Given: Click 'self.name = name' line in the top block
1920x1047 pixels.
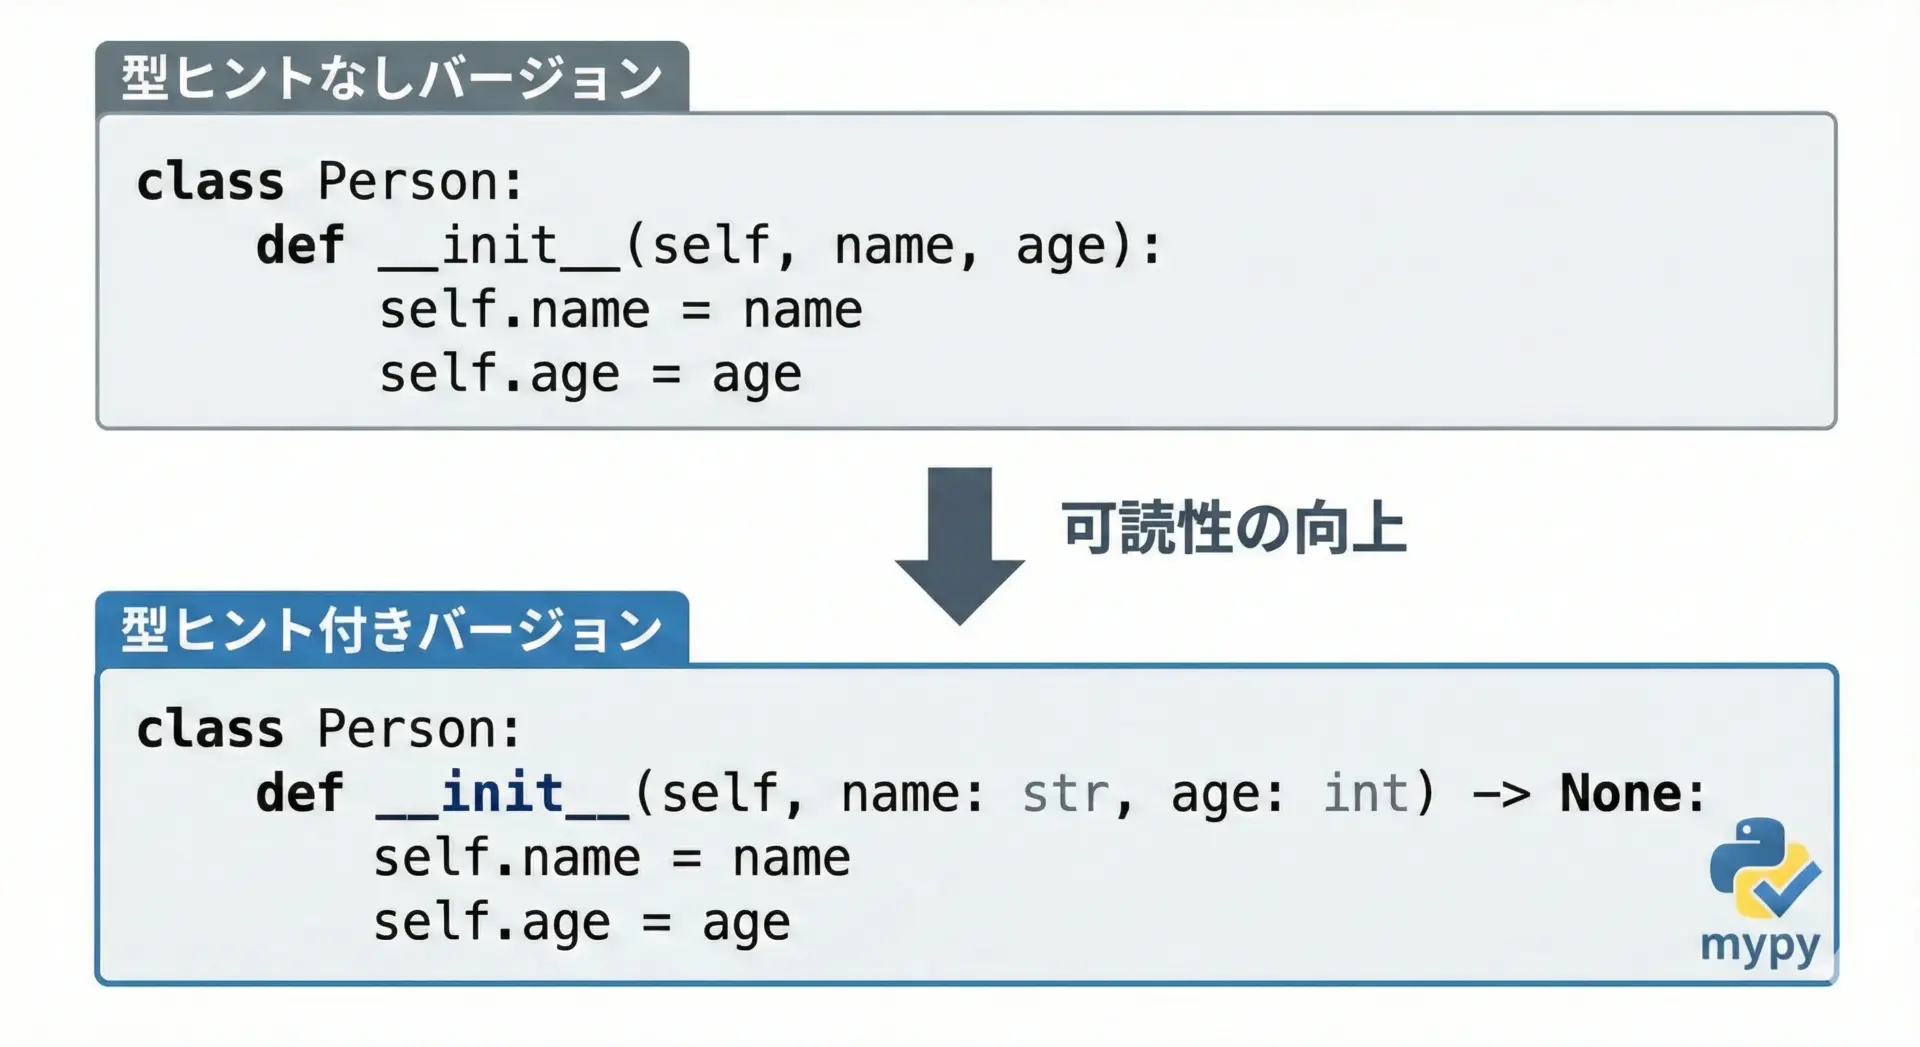Looking at the screenshot, I should point(620,310).
